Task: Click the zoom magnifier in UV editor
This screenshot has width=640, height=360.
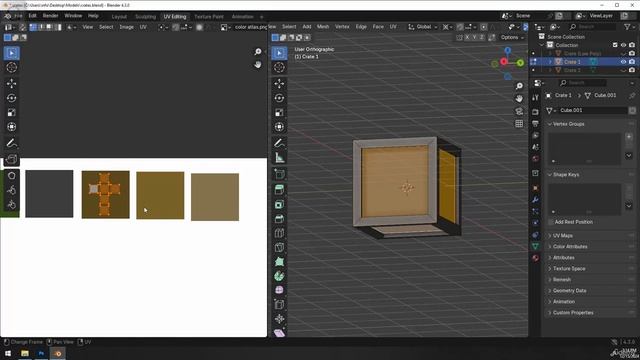Action: 258,52
